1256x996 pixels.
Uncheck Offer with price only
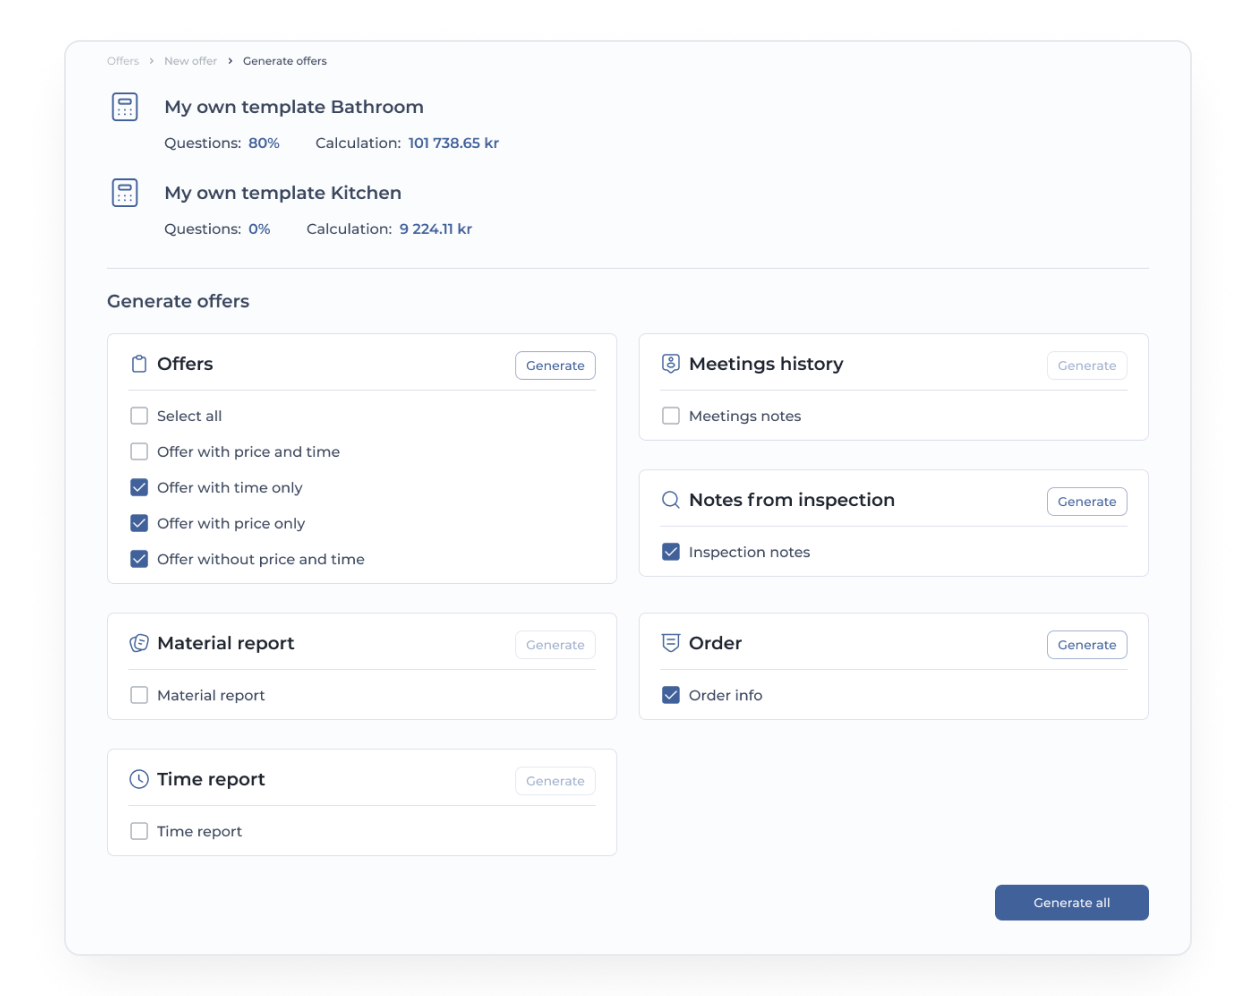pyautogui.click(x=139, y=524)
